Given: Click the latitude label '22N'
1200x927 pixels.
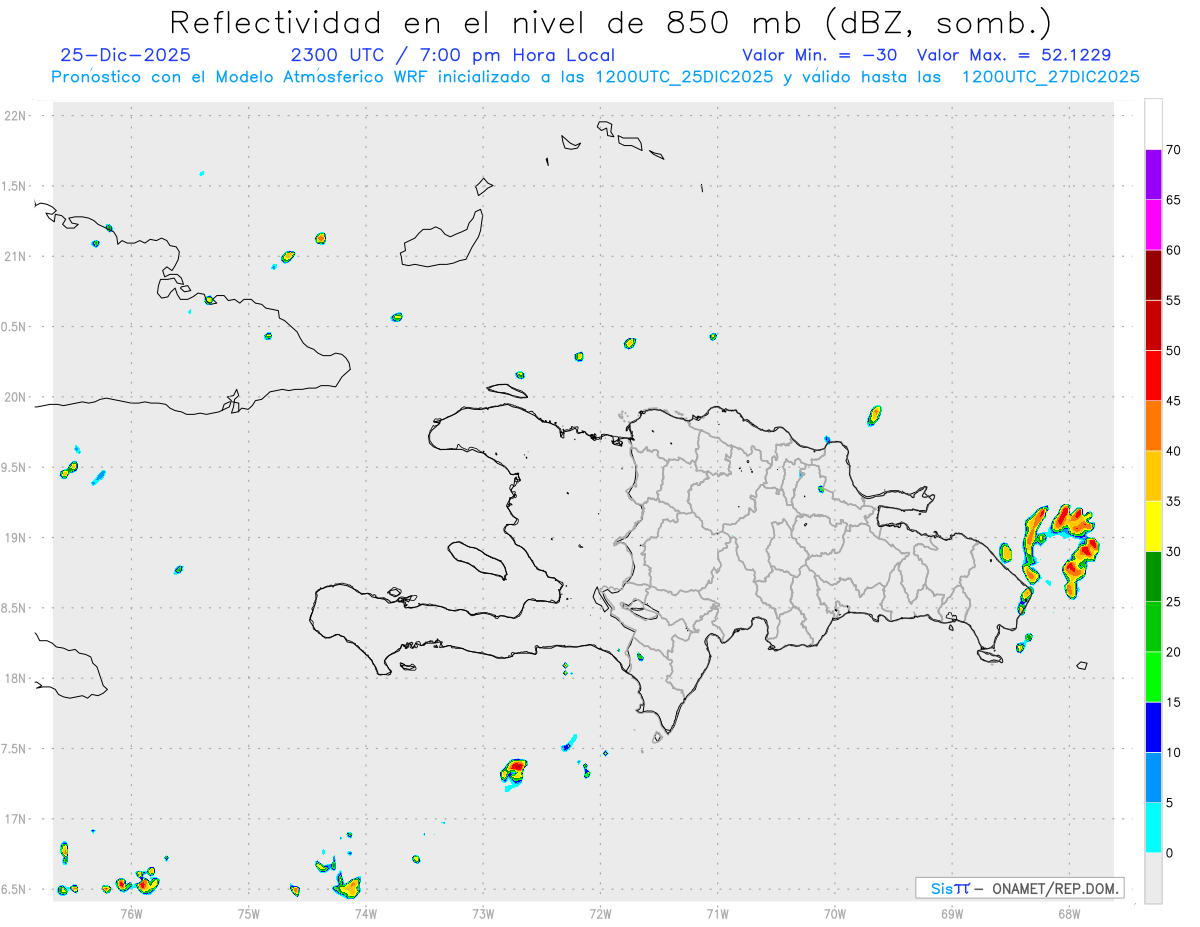Looking at the screenshot, I should pyautogui.click(x=16, y=115).
